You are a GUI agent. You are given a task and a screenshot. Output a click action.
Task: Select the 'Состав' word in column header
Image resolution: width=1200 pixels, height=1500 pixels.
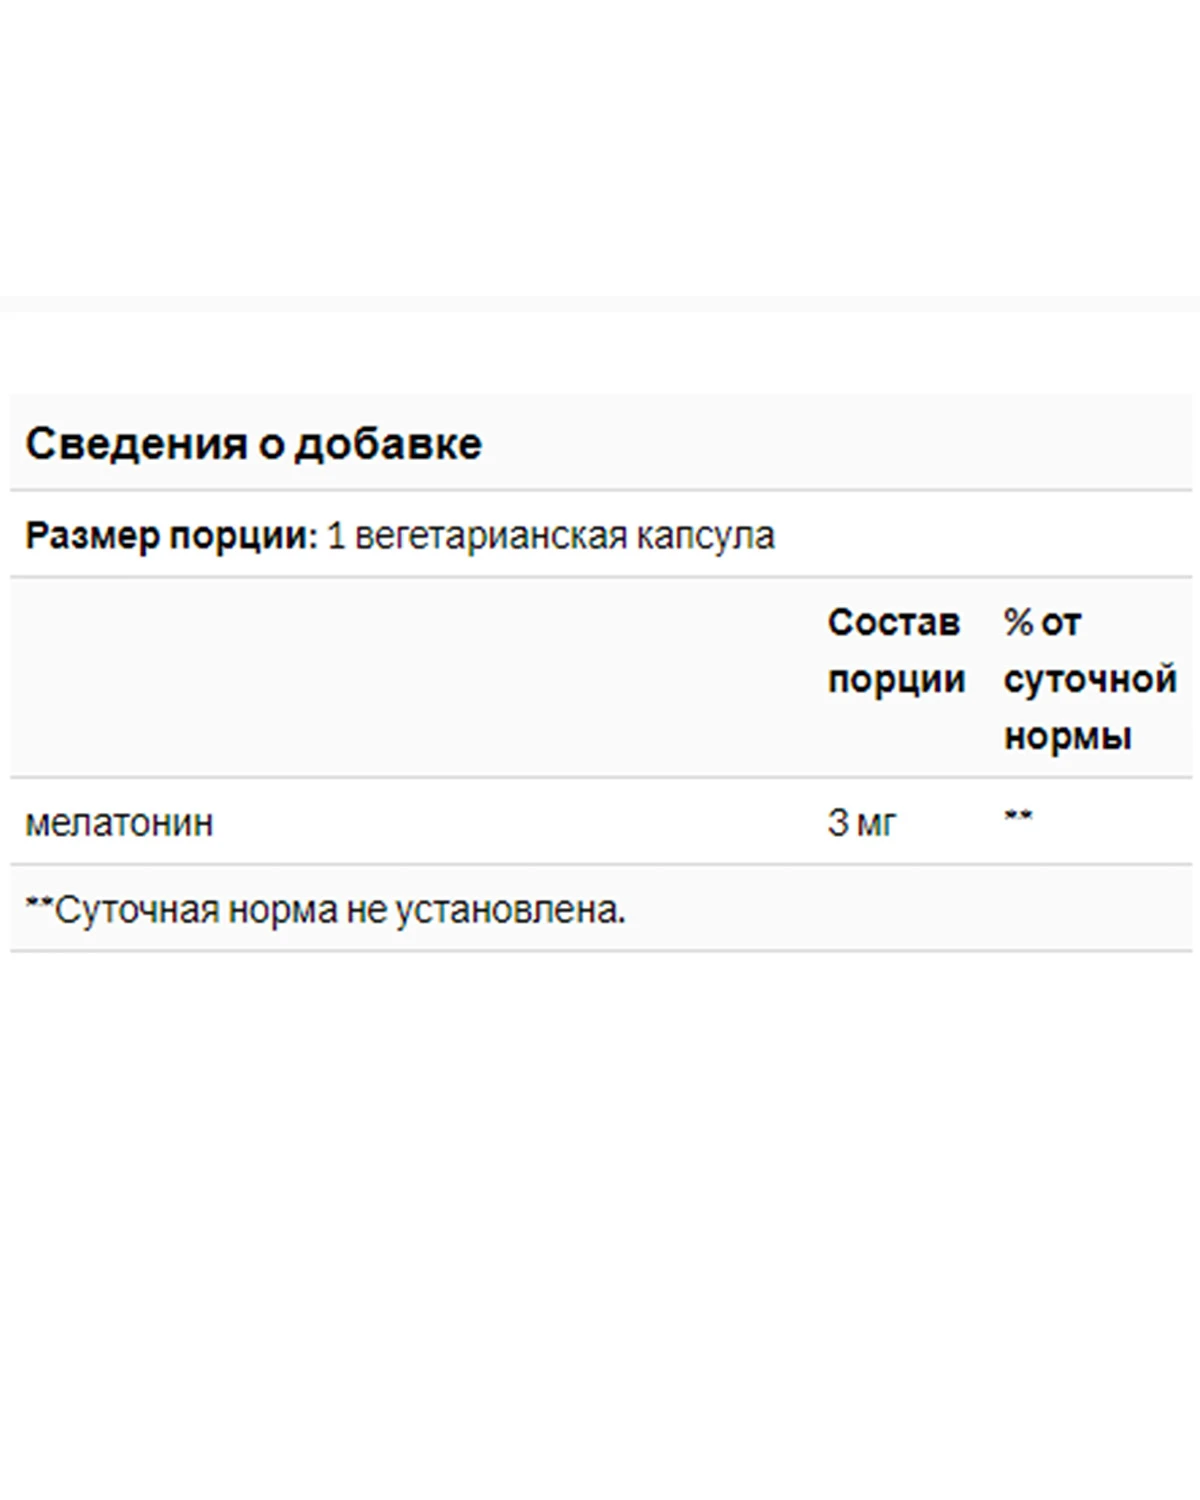[x=894, y=622]
